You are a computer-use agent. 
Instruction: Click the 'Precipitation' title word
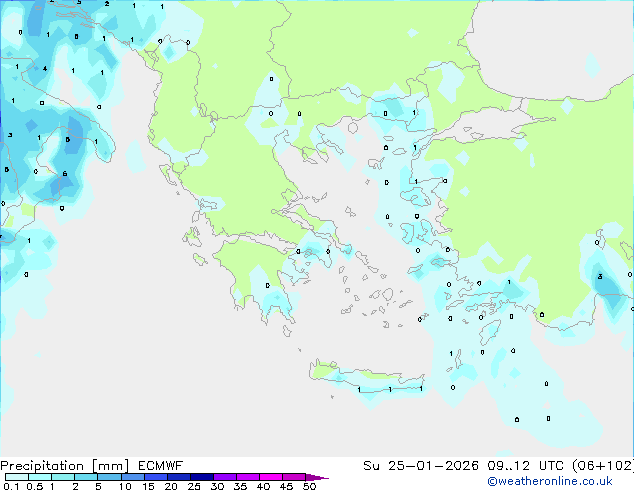42,466
